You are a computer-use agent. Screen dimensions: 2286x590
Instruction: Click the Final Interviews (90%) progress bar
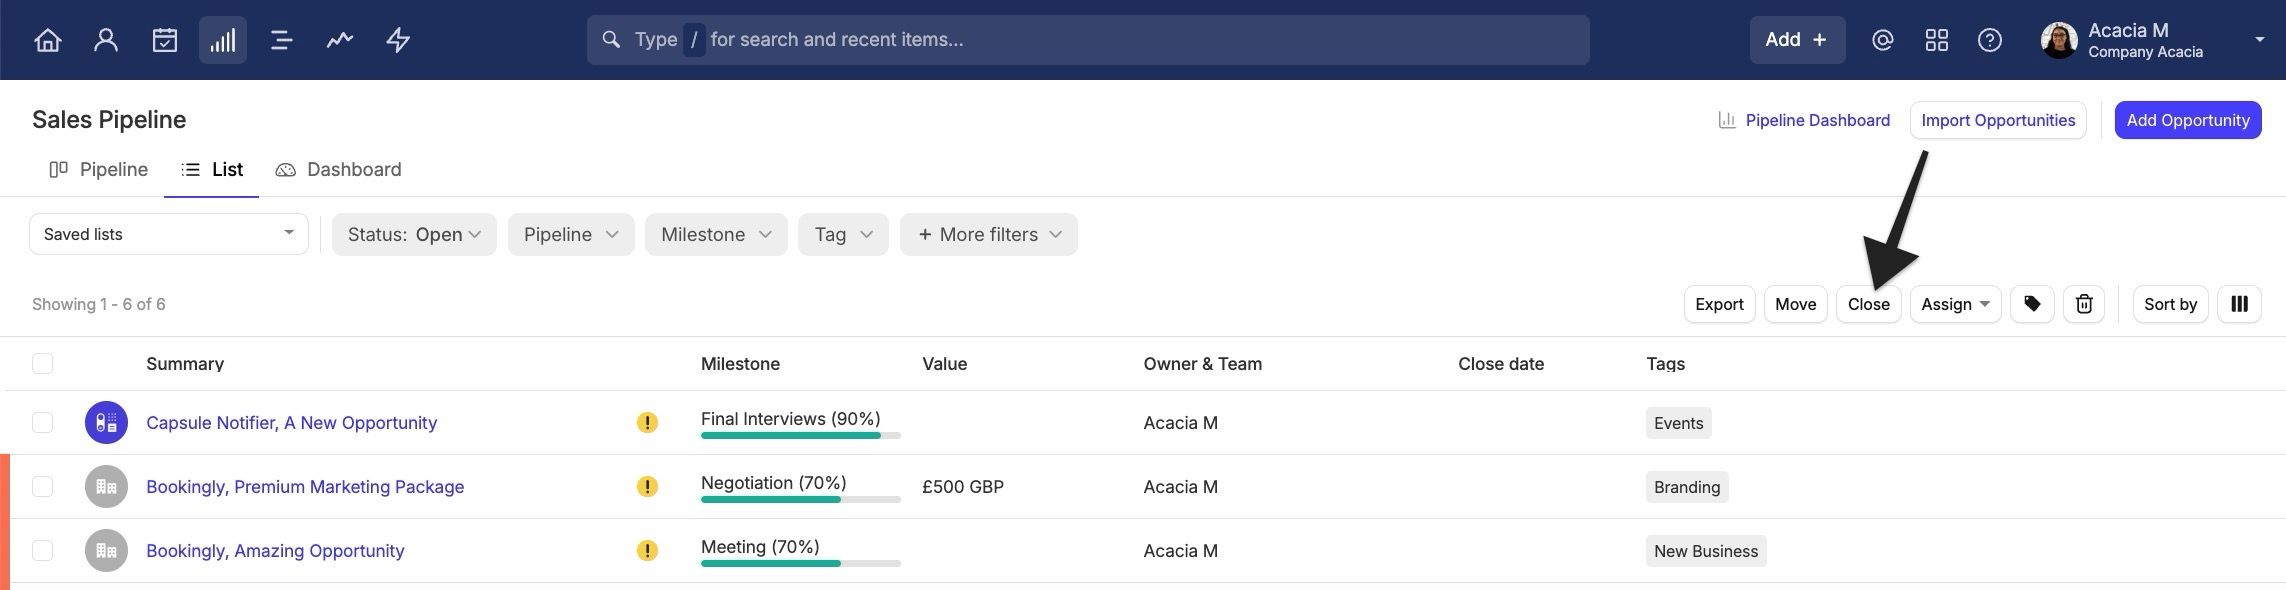click(801, 435)
